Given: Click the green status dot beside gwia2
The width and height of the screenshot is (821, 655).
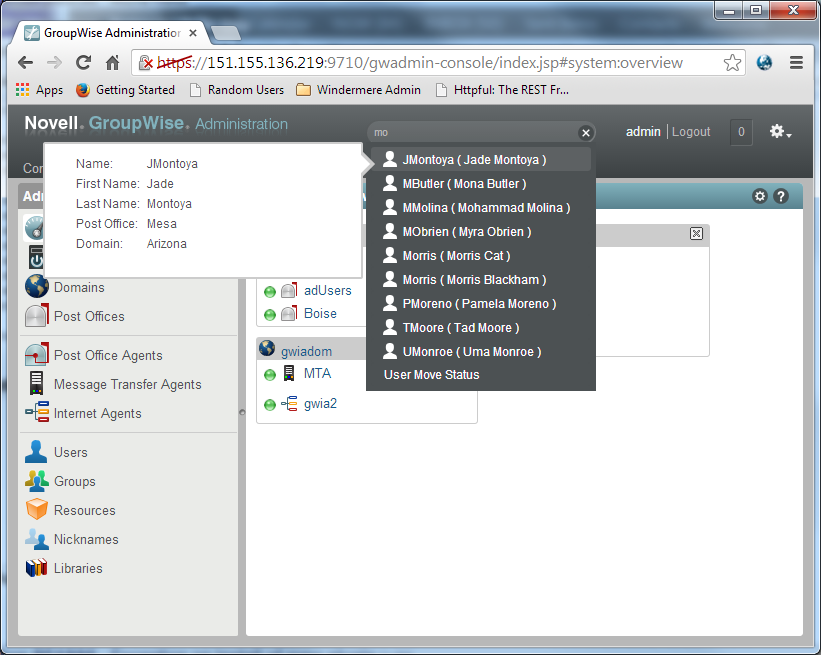Looking at the screenshot, I should (270, 405).
